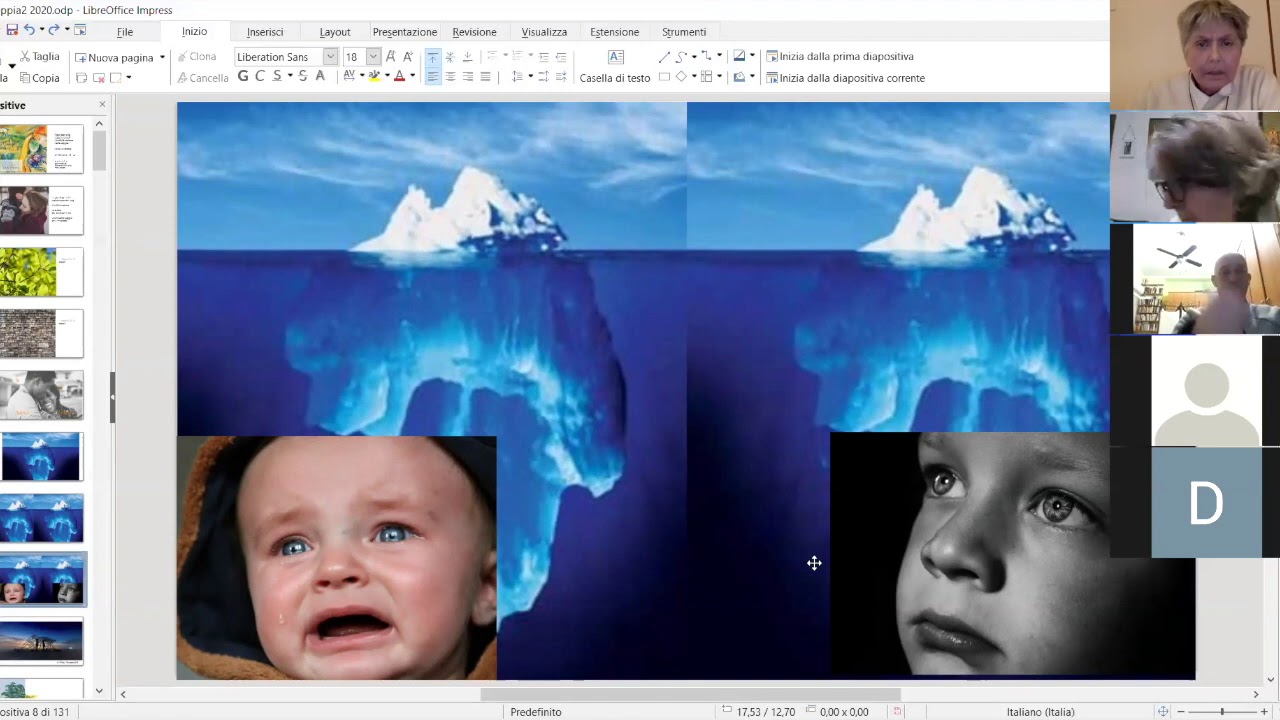This screenshot has height=720, width=1280.
Task: Clear formatting with Cancella
Action: [202, 78]
